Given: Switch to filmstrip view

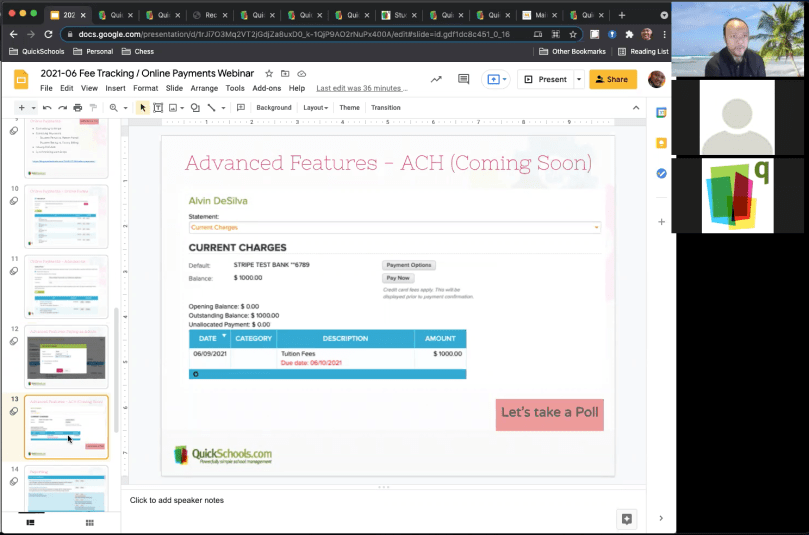Looking at the screenshot, I should pos(30,522).
